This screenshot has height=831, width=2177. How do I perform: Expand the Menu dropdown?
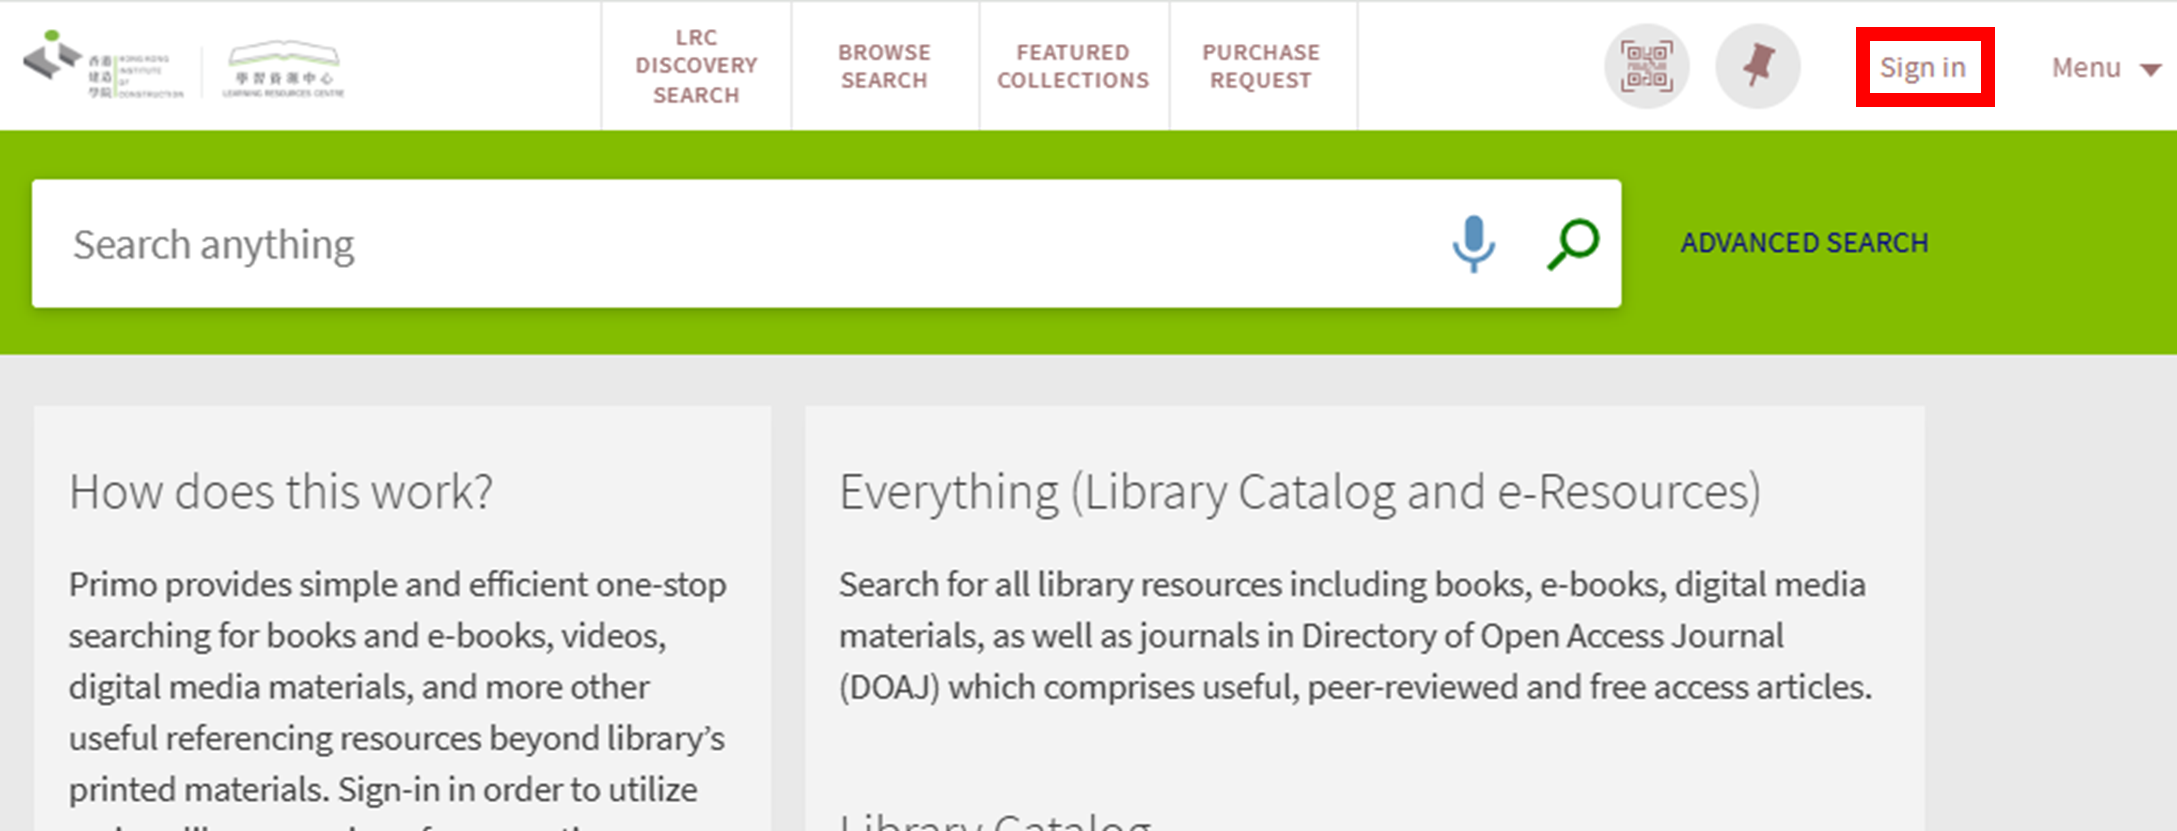[2104, 67]
